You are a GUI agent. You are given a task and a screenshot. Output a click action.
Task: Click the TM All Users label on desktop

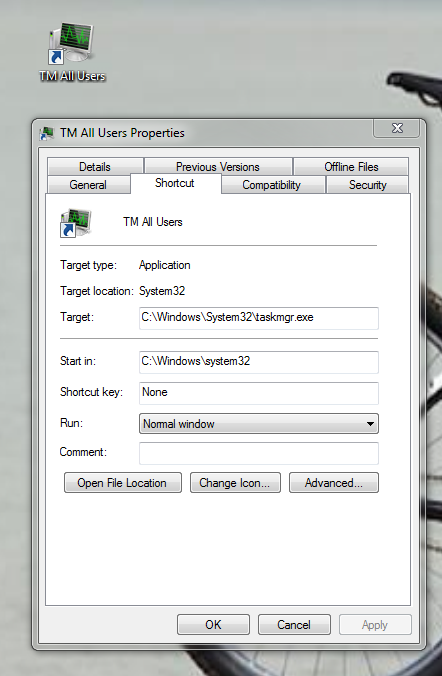click(x=72, y=76)
